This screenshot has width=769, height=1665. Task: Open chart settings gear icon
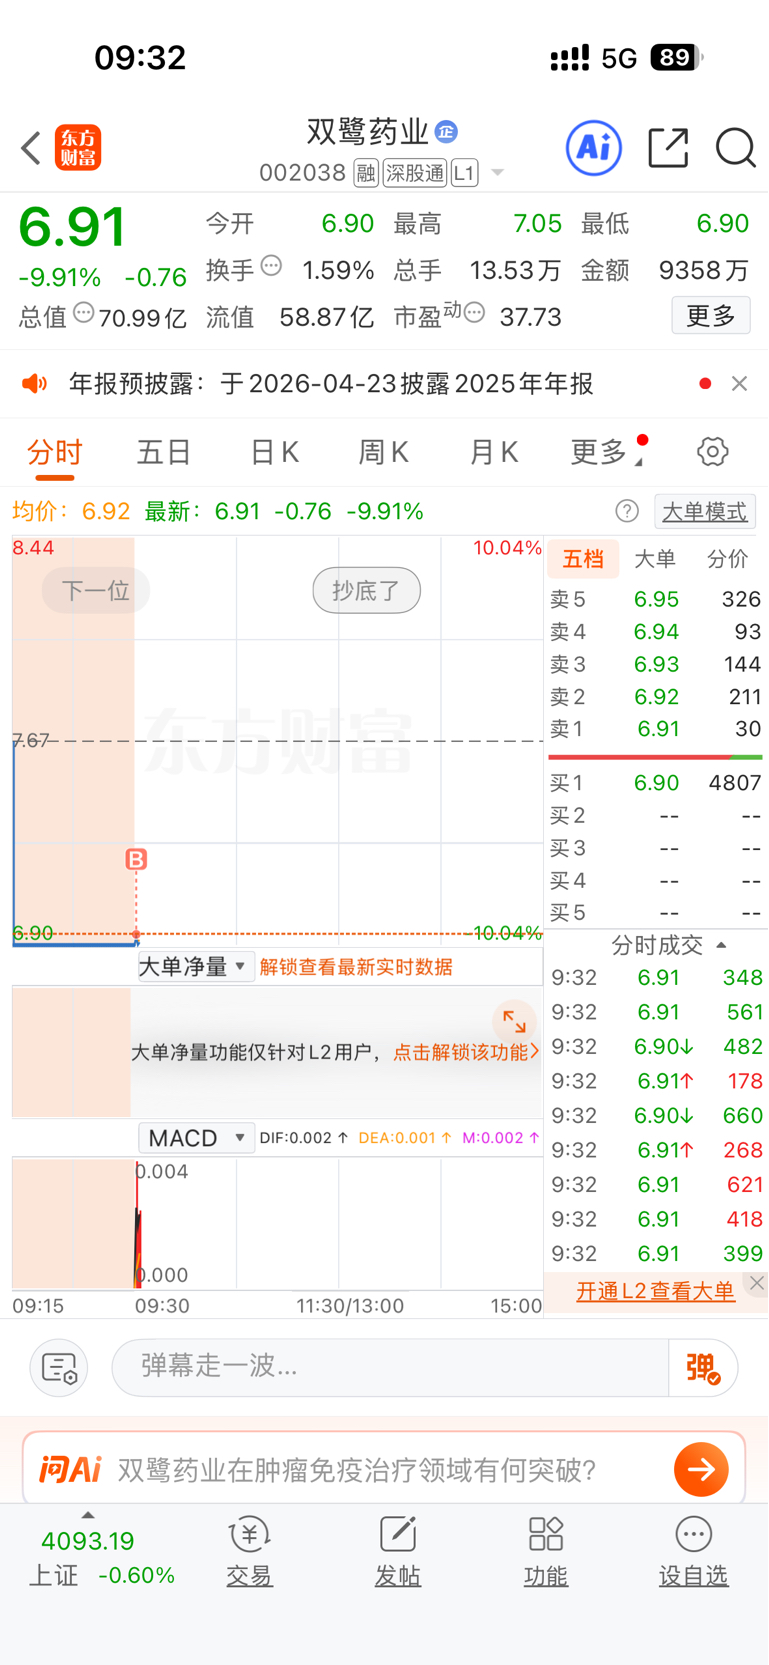712,452
